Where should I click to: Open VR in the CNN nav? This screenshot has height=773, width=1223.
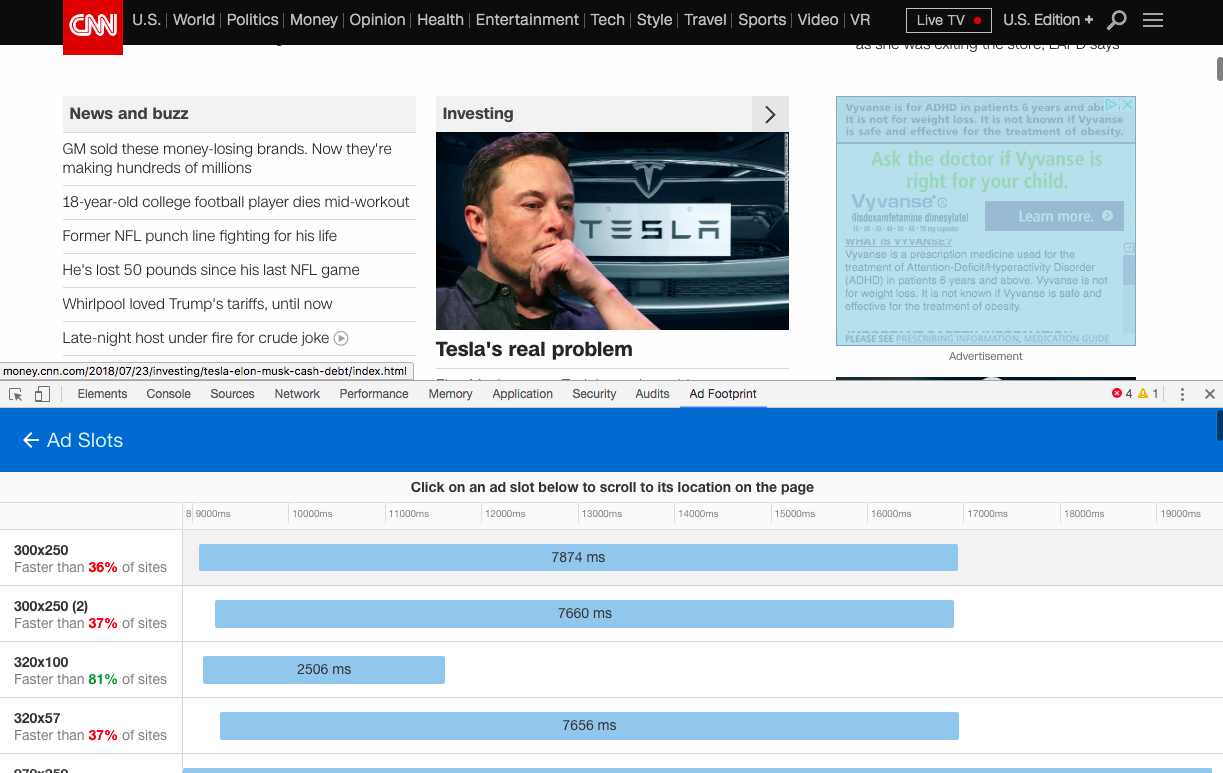coord(860,20)
